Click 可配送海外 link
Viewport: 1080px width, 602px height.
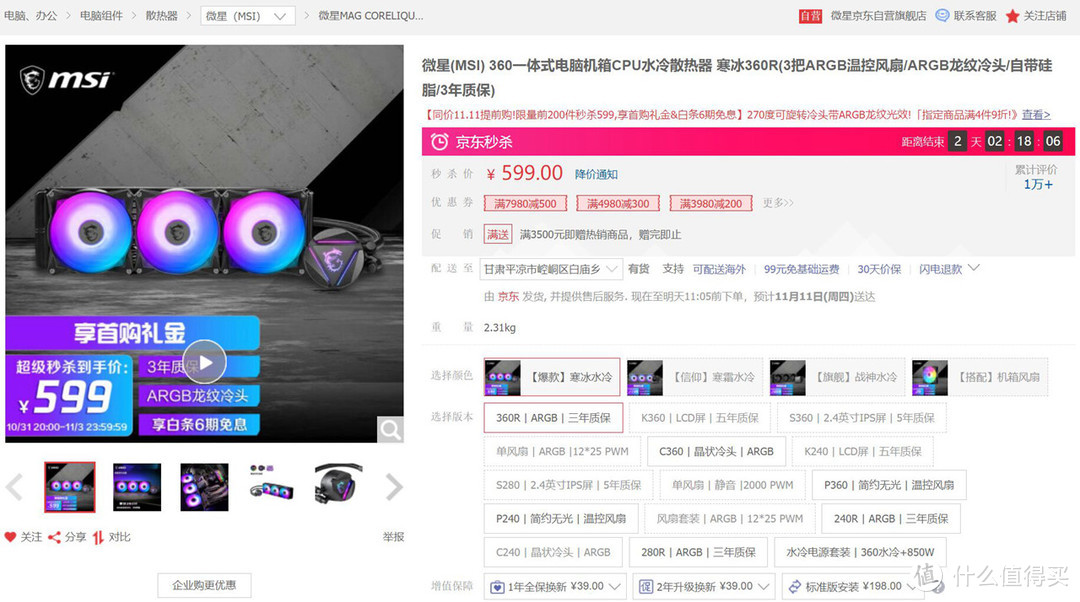click(719, 269)
